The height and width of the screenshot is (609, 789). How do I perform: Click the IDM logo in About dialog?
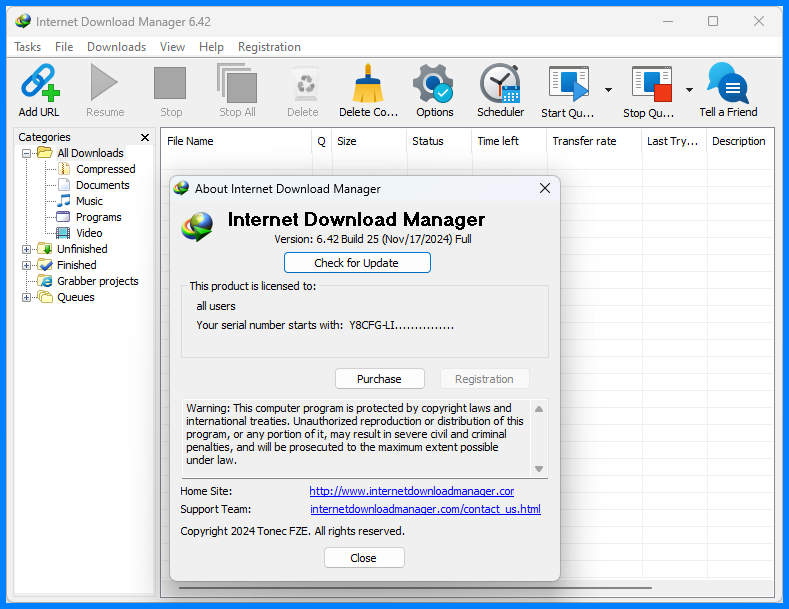[197, 226]
